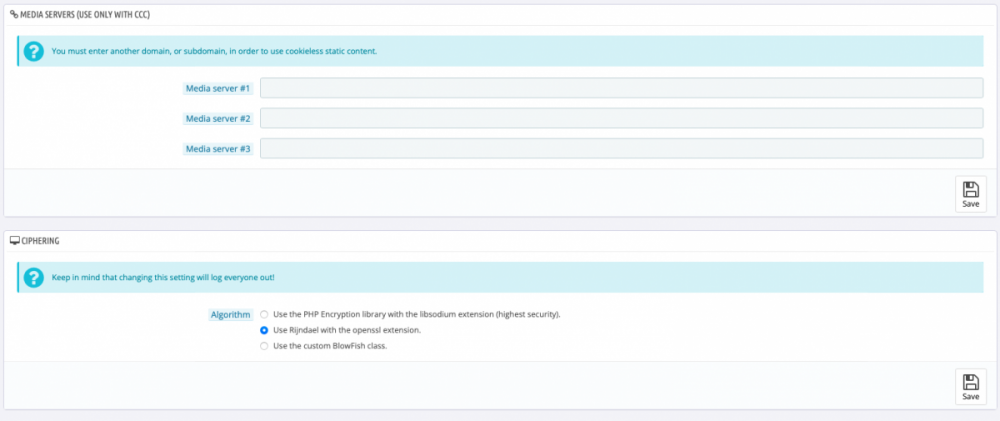Click the Media server #1 label
1000x421 pixels.
click(217, 89)
